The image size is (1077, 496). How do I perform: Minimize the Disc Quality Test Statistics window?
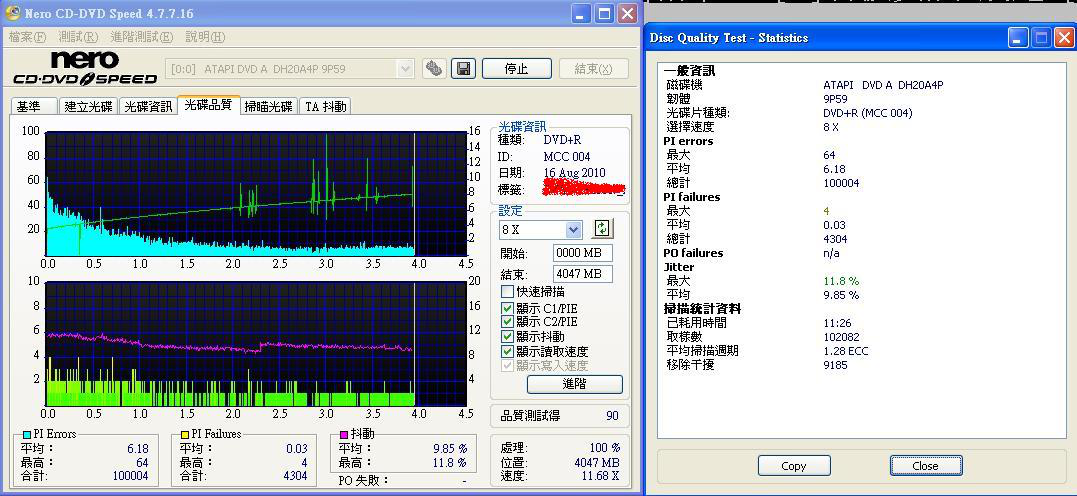point(1018,38)
